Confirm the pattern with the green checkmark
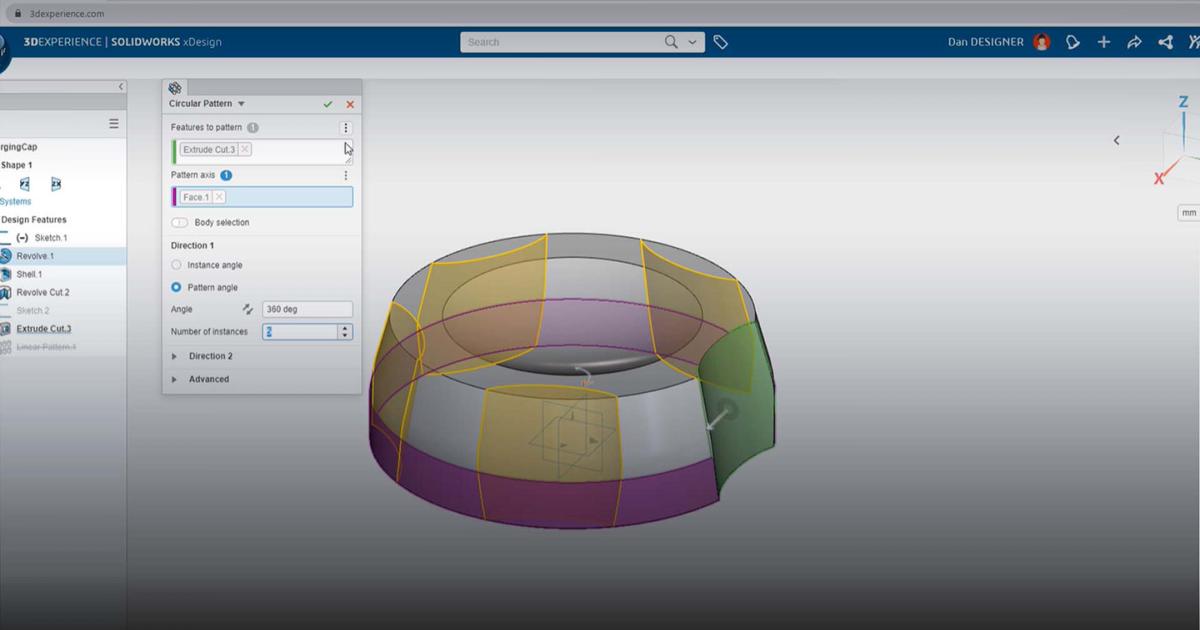Viewport: 1200px width, 630px height. pyautogui.click(x=328, y=103)
